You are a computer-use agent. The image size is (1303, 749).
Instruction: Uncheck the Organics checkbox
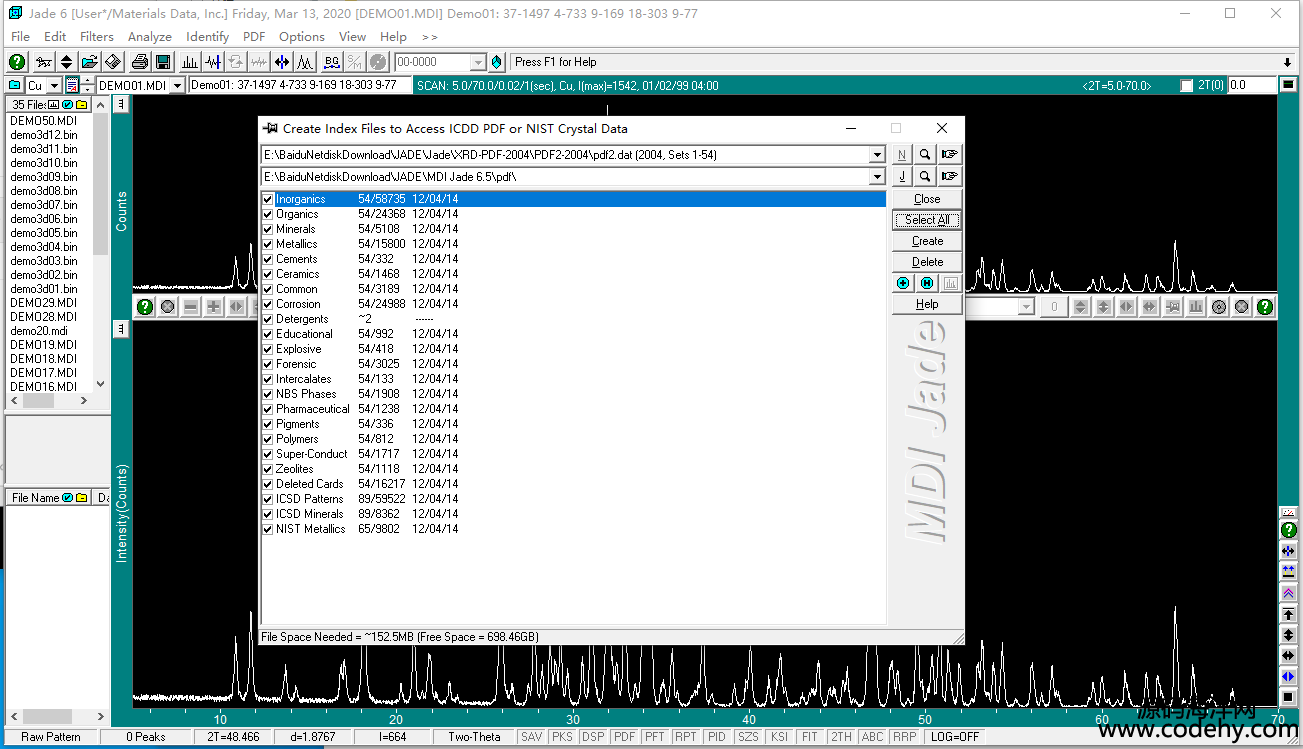point(268,214)
